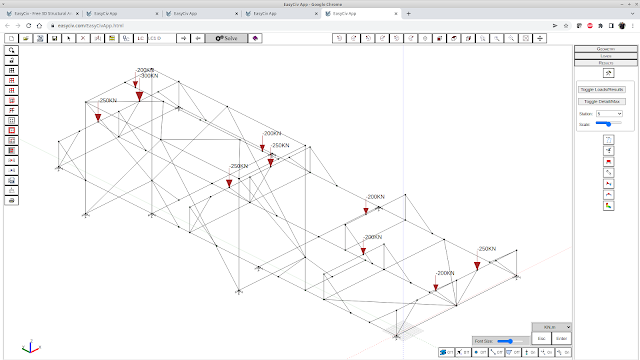This screenshot has height=360, width=640.
Task: Open the browser tab search chevron
Action: 632,13
